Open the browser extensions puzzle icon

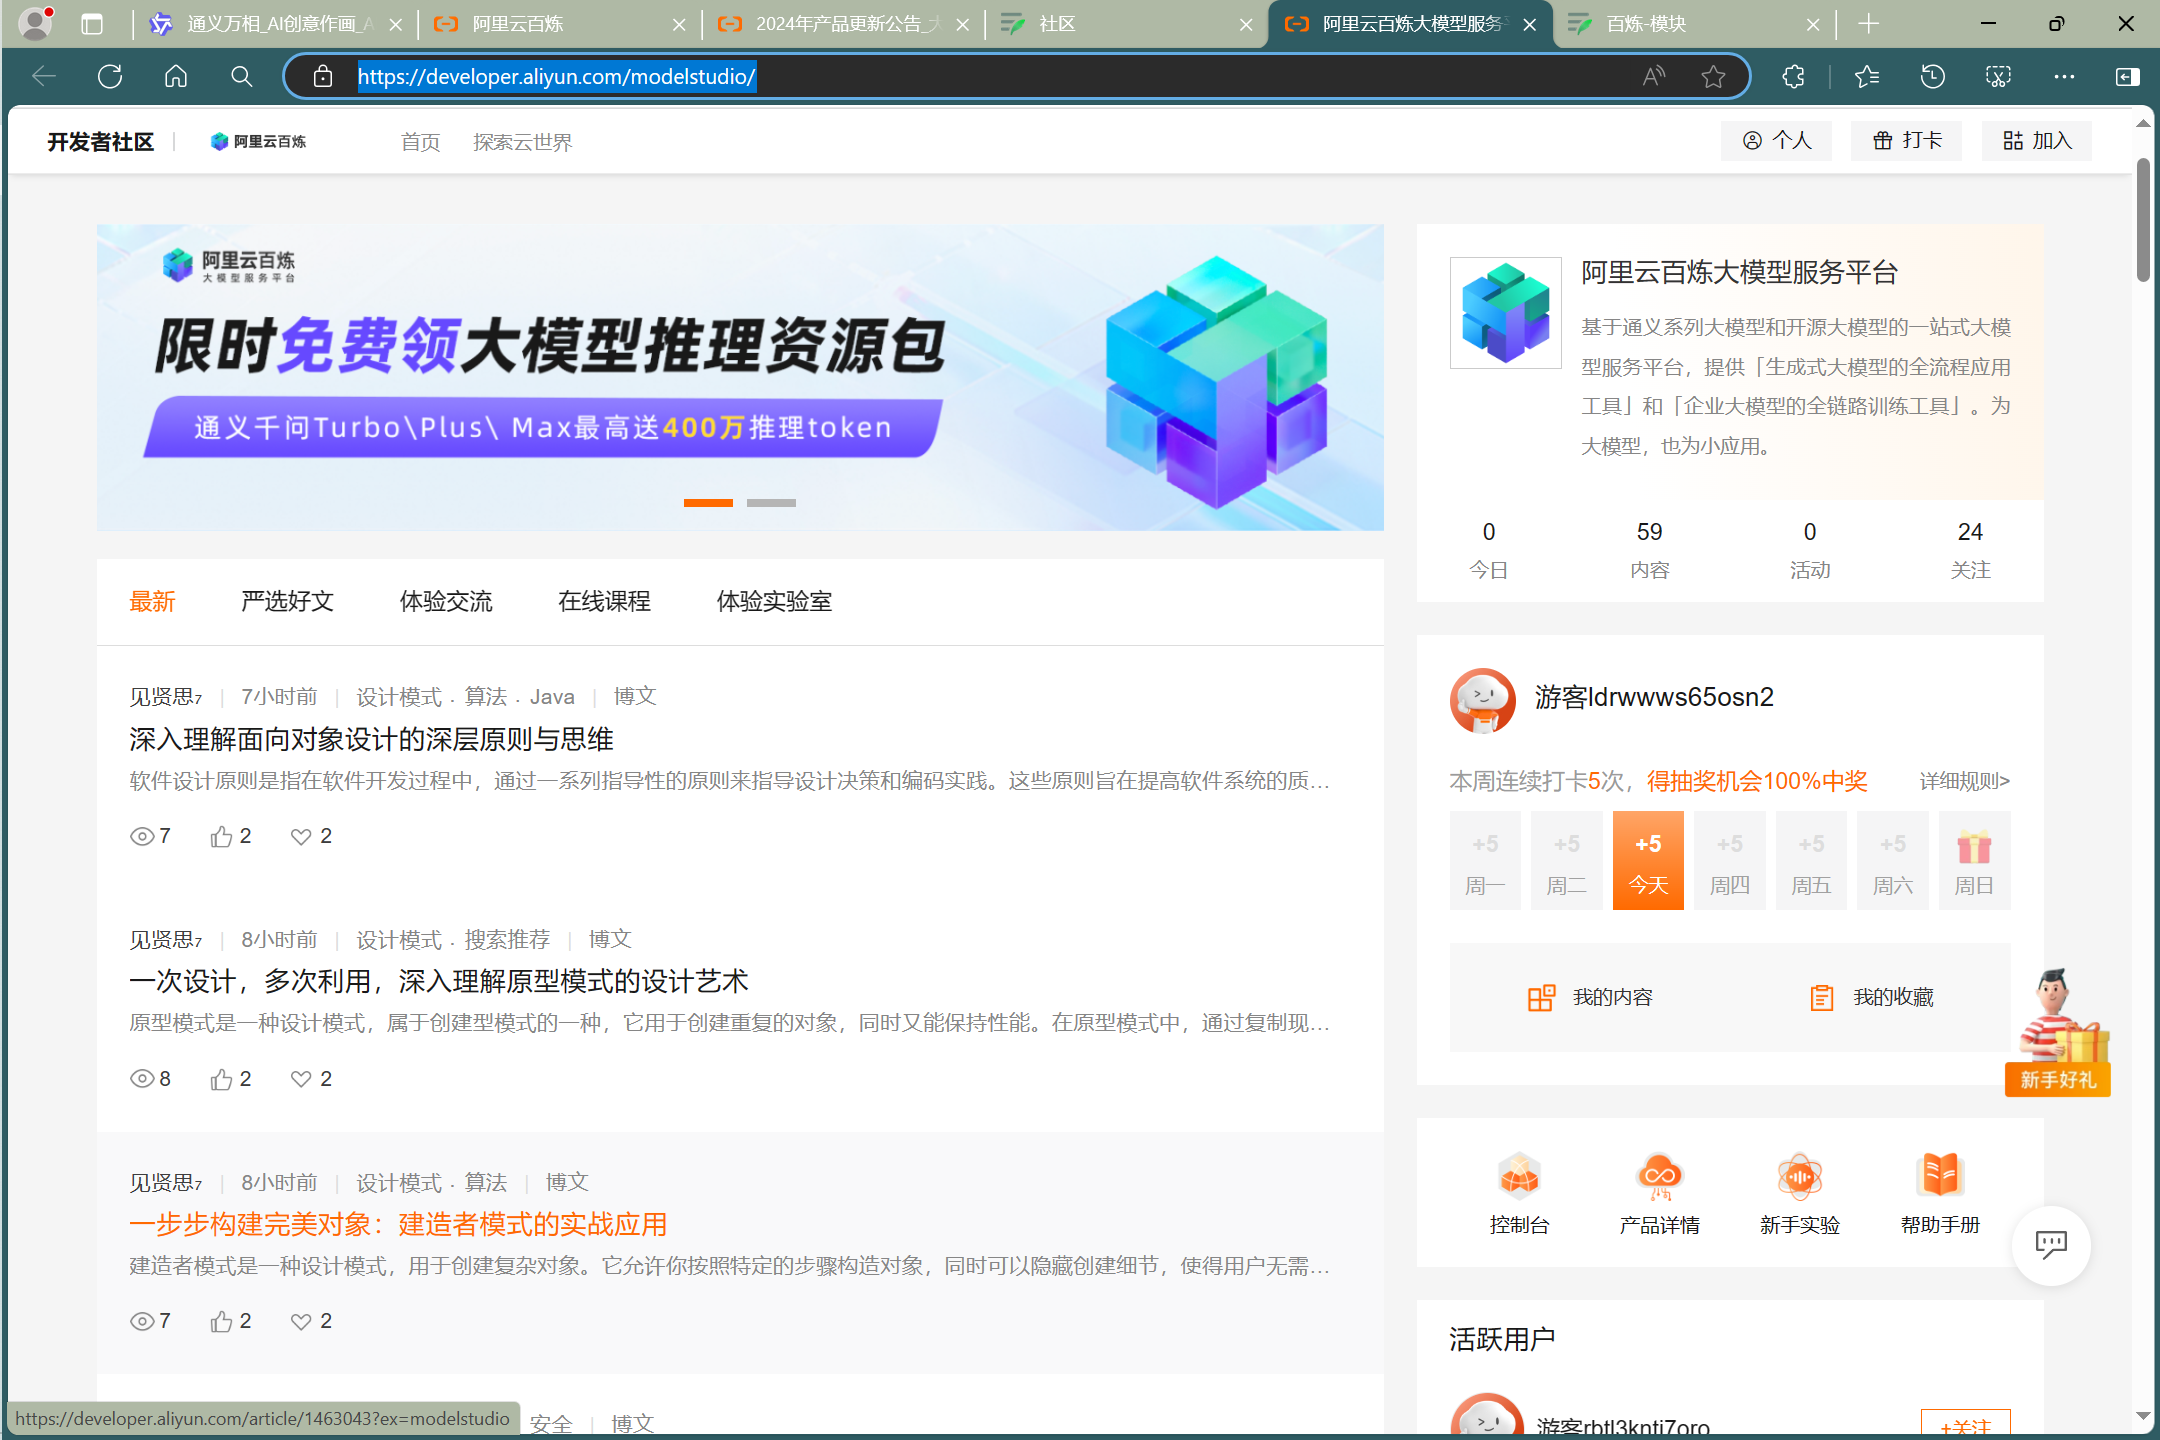1794,76
